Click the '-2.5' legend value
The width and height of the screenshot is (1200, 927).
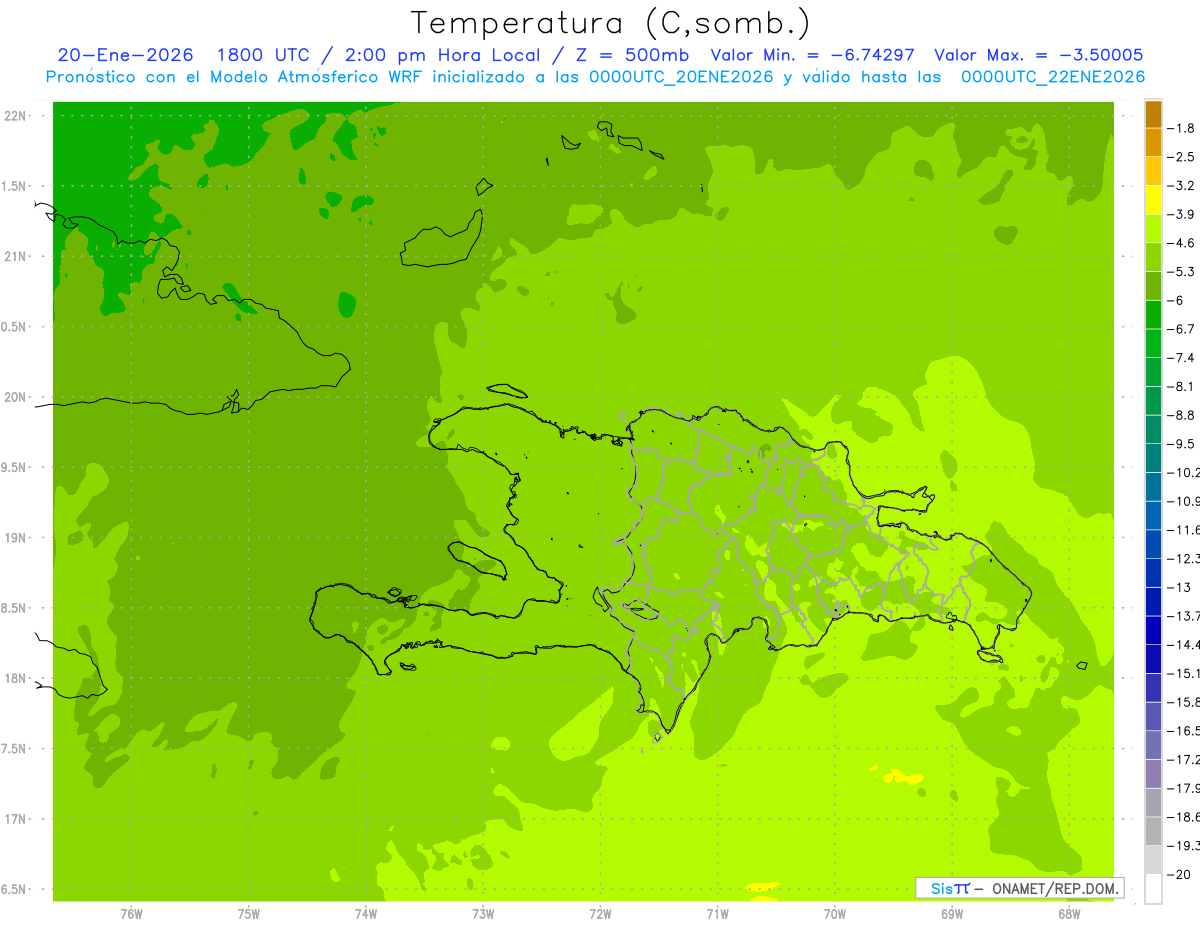click(x=1180, y=157)
